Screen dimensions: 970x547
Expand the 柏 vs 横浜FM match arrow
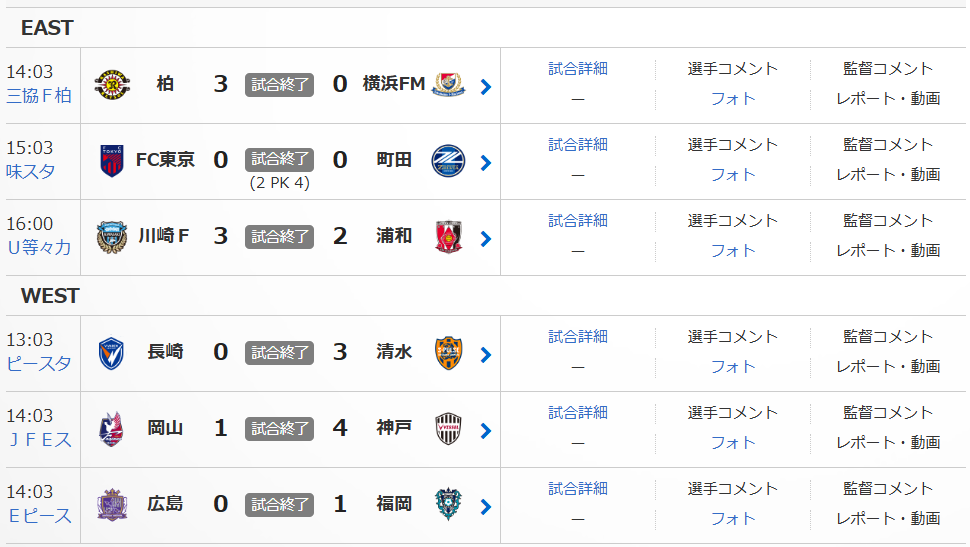click(x=486, y=87)
